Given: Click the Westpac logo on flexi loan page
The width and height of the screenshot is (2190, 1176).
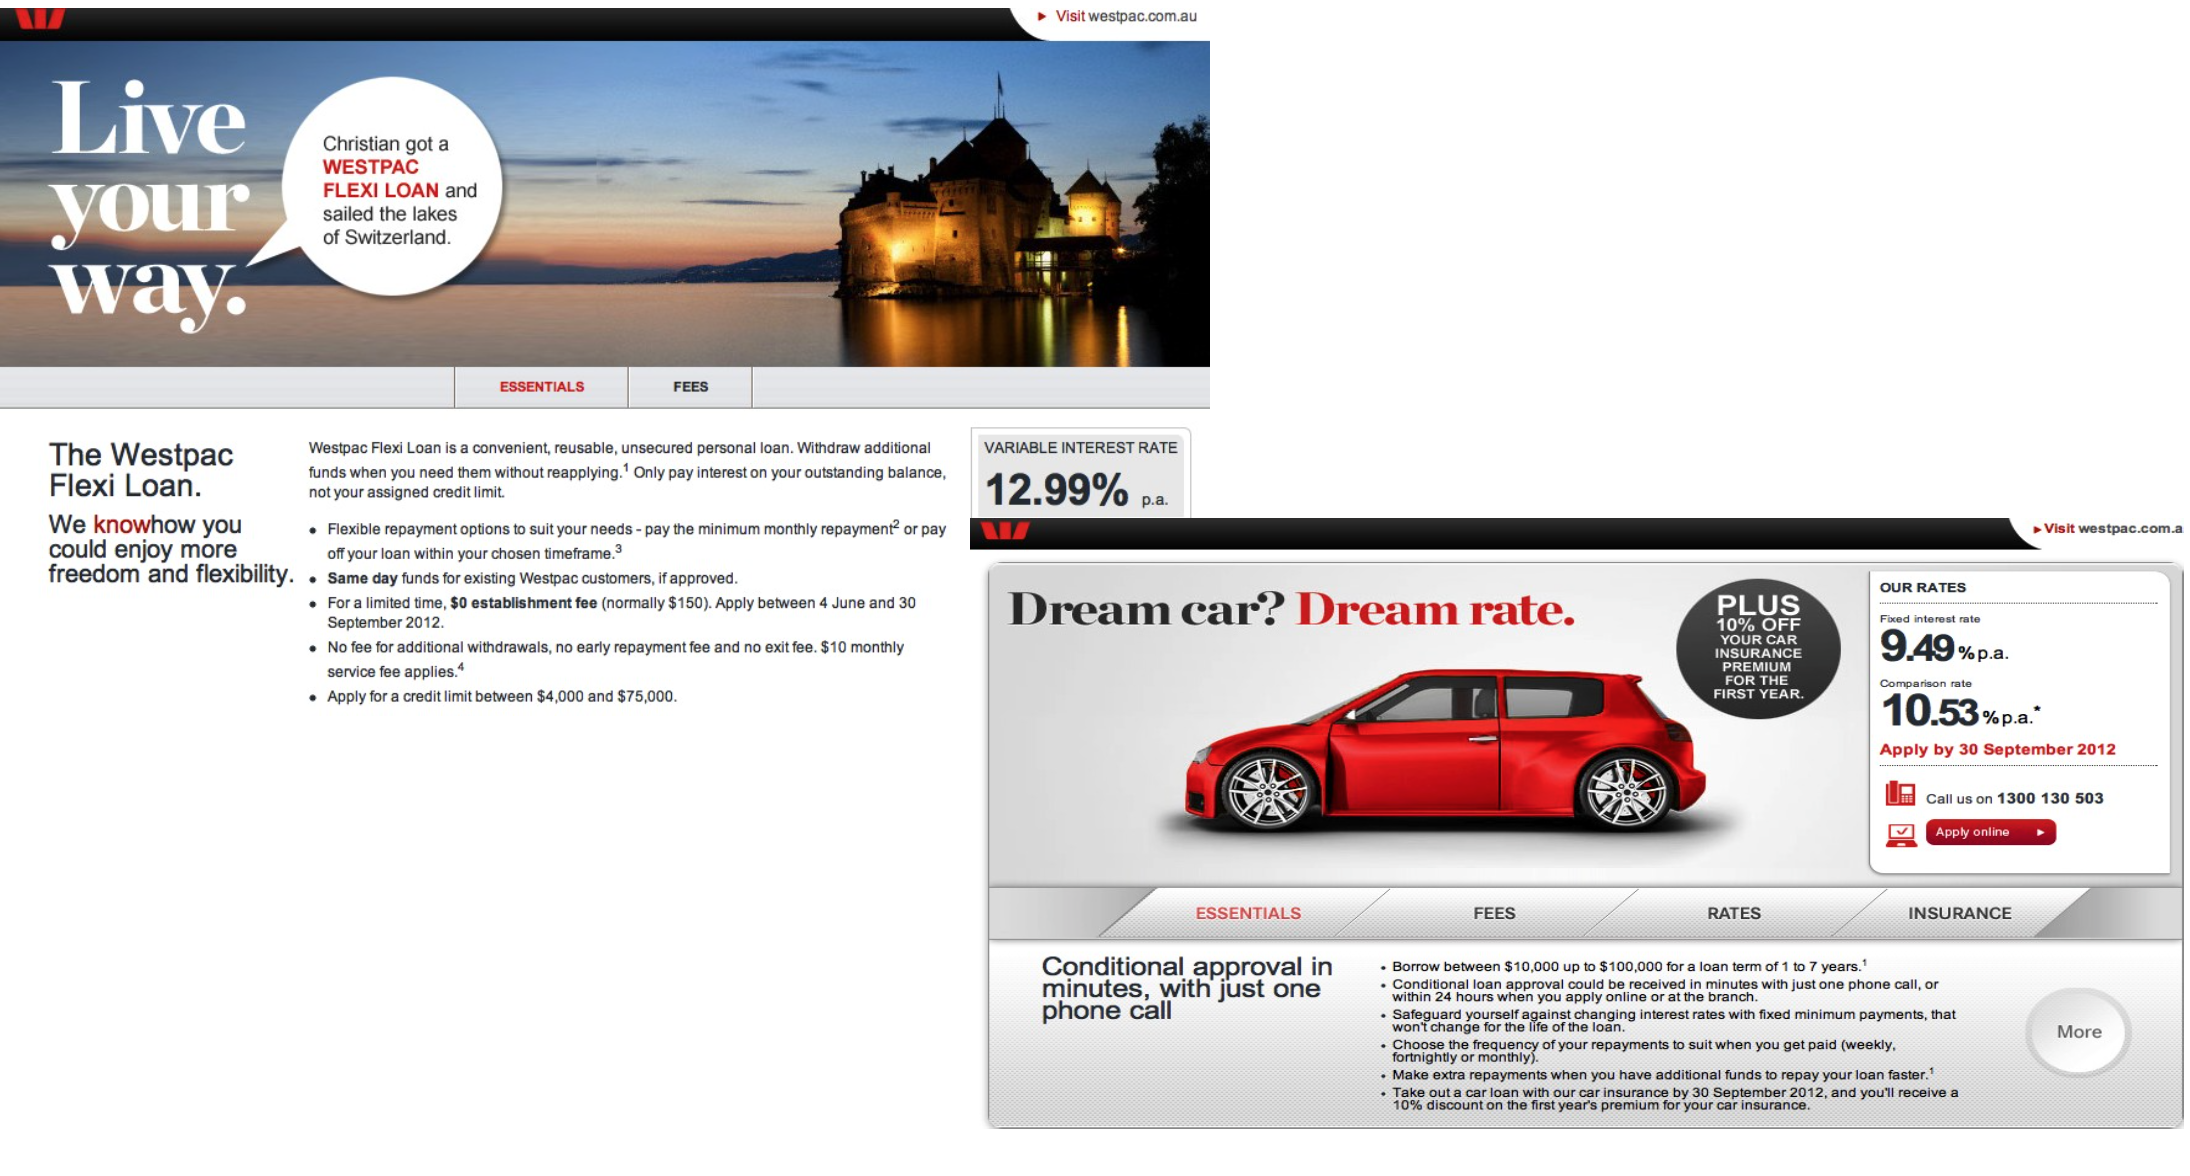Looking at the screenshot, I should point(40,18).
